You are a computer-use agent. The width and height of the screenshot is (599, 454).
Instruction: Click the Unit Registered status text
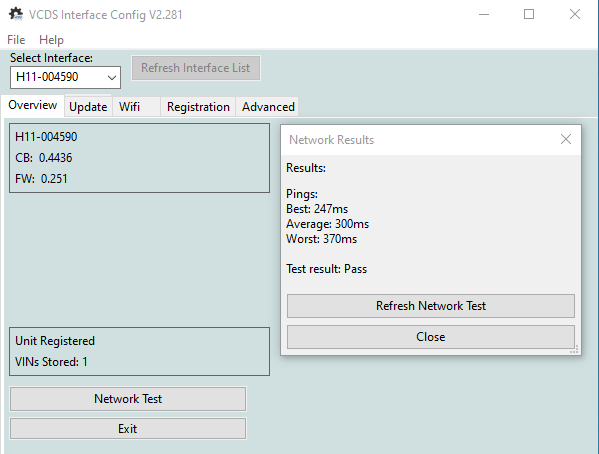(x=55, y=340)
